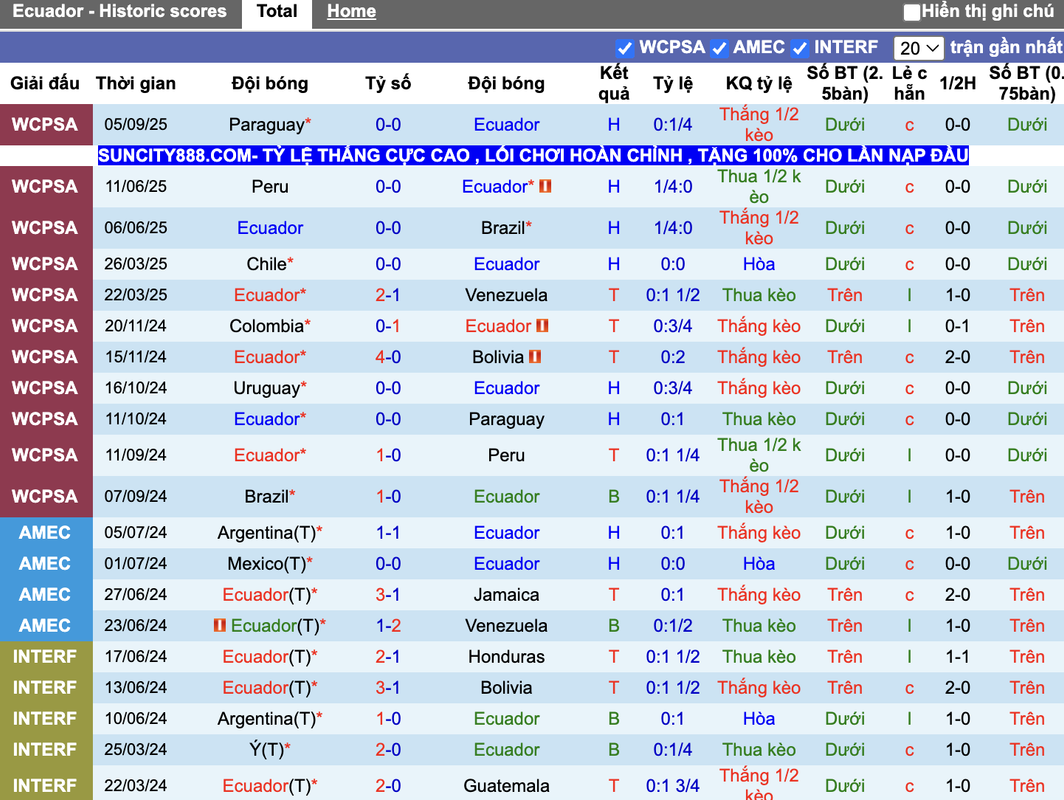Click the INTERF league cell for 17/06/24

pyautogui.click(x=45, y=657)
